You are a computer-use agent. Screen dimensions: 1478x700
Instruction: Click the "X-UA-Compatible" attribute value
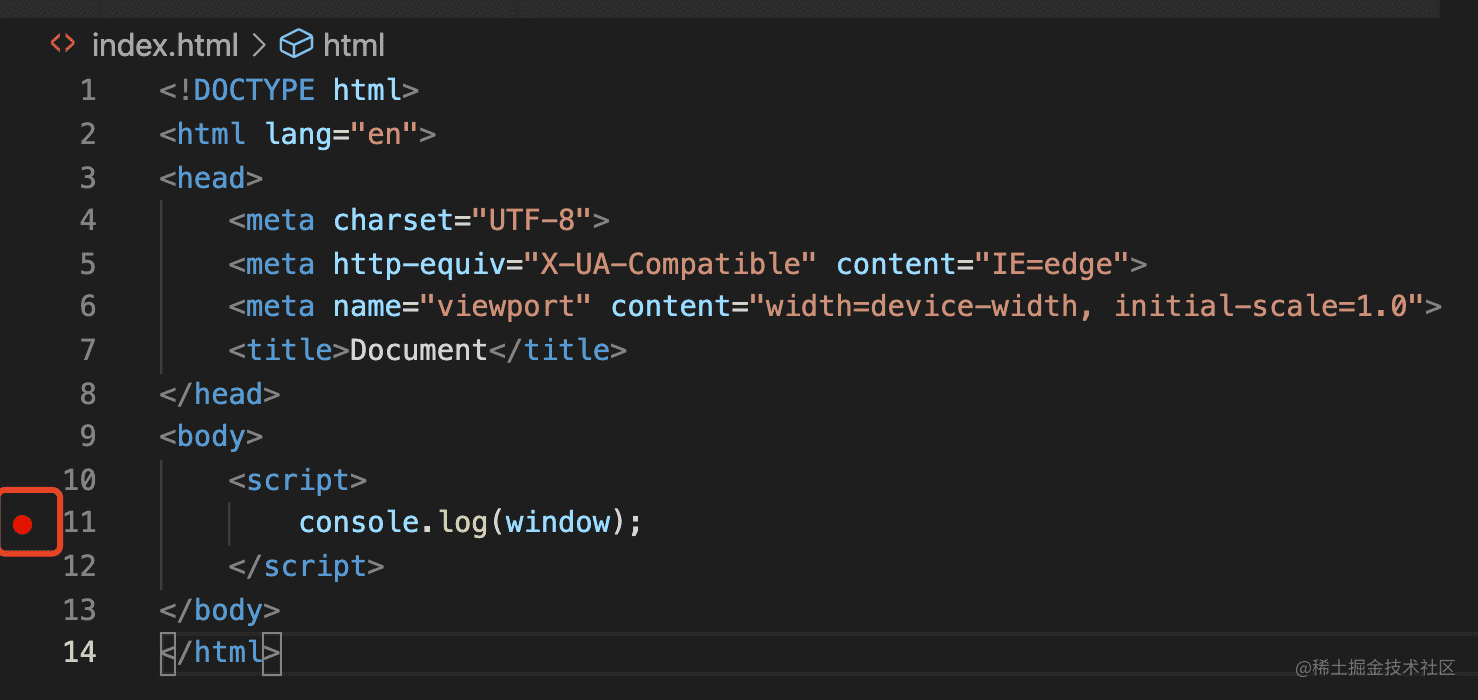point(671,264)
